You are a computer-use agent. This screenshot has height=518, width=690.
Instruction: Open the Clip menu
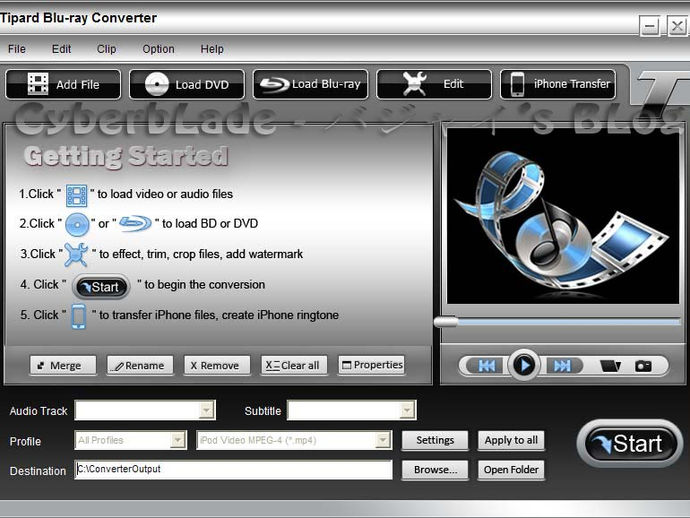click(106, 49)
